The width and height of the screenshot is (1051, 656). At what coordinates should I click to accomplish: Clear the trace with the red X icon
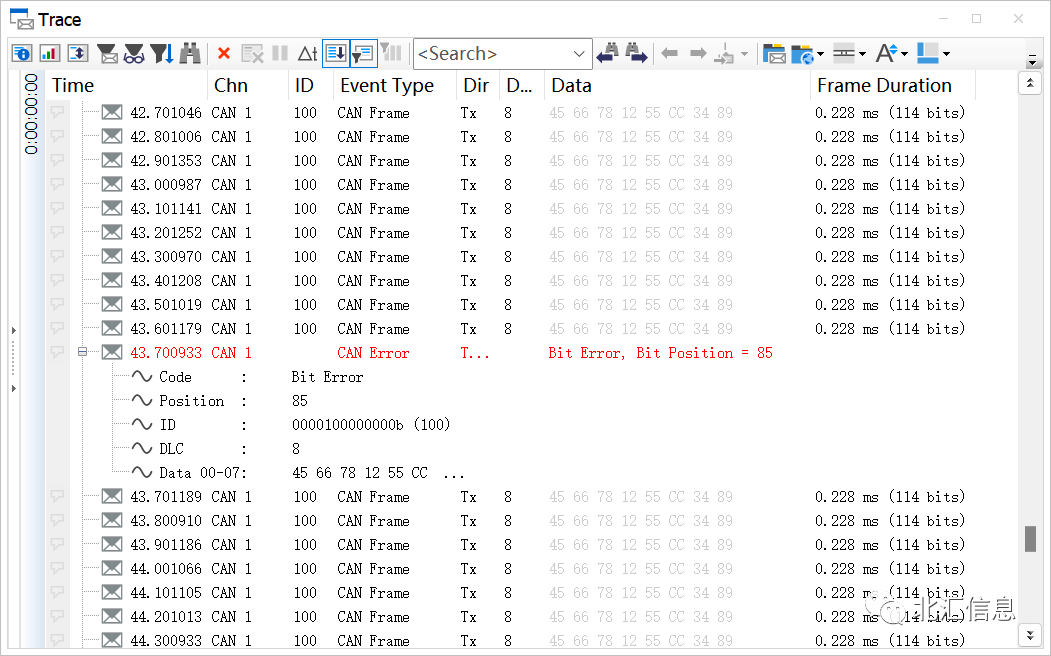(225, 53)
